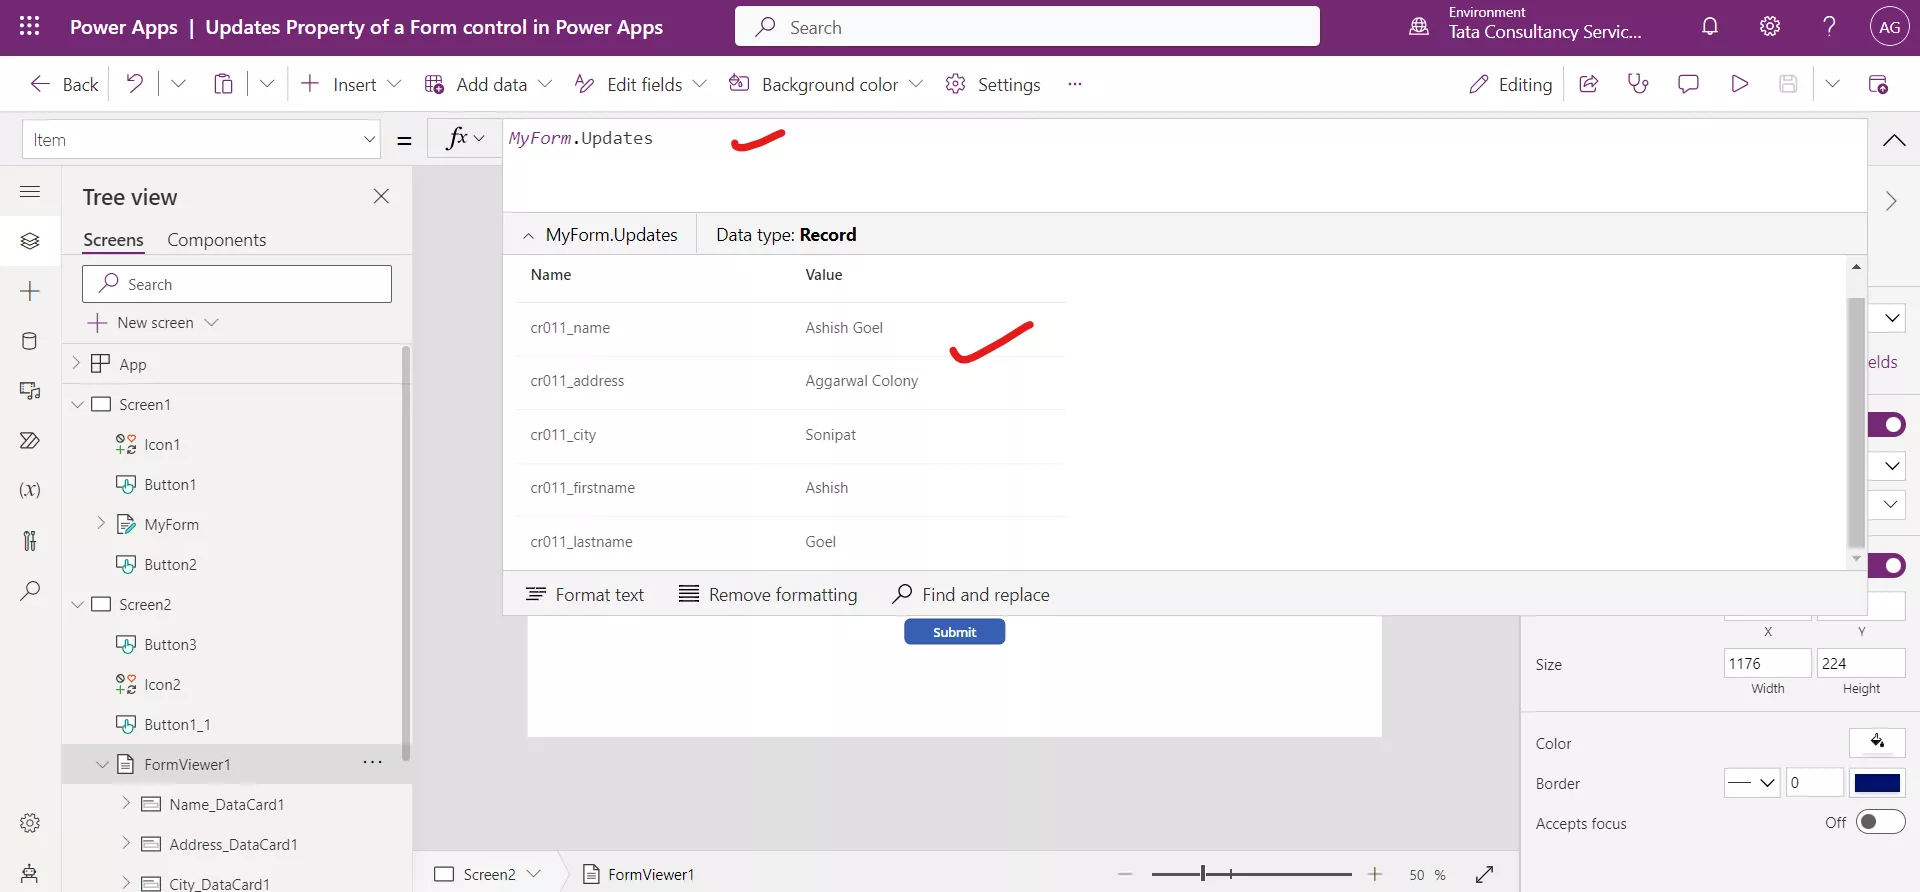Click the notifications bell icon
1920x892 pixels.
(1710, 27)
